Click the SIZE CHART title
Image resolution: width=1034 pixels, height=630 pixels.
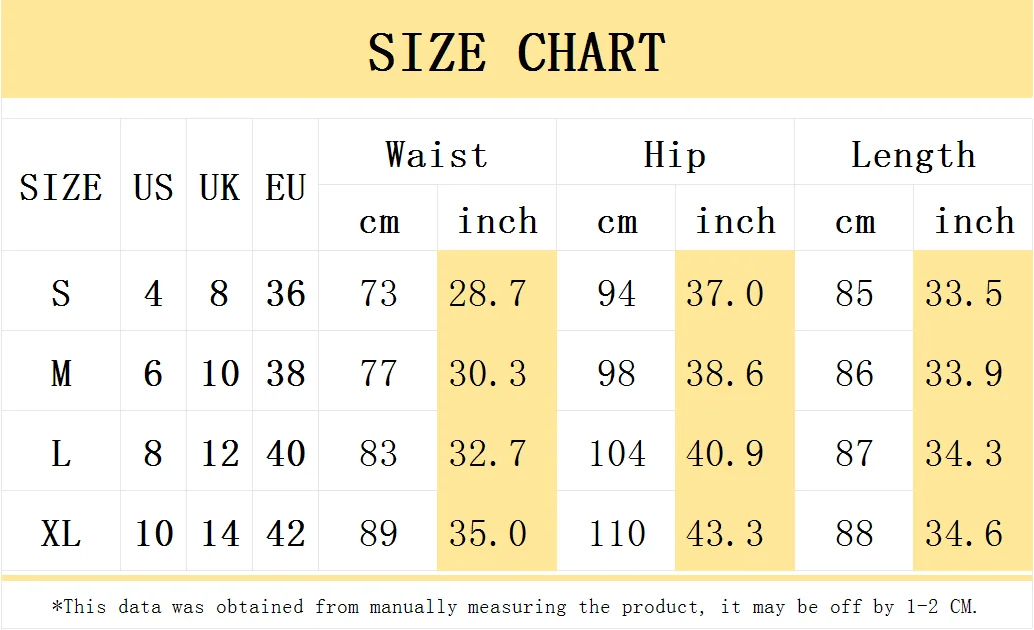516,52
